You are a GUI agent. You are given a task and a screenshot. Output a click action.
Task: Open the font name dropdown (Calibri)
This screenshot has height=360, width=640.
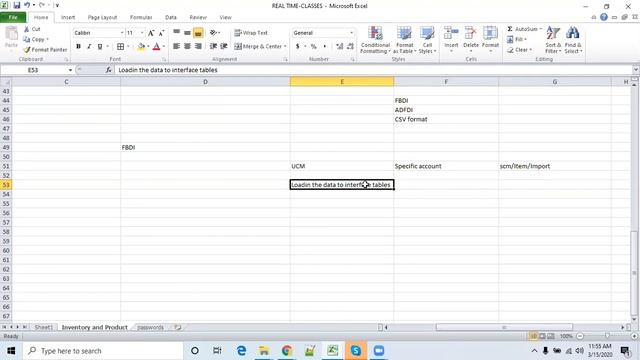(x=122, y=33)
